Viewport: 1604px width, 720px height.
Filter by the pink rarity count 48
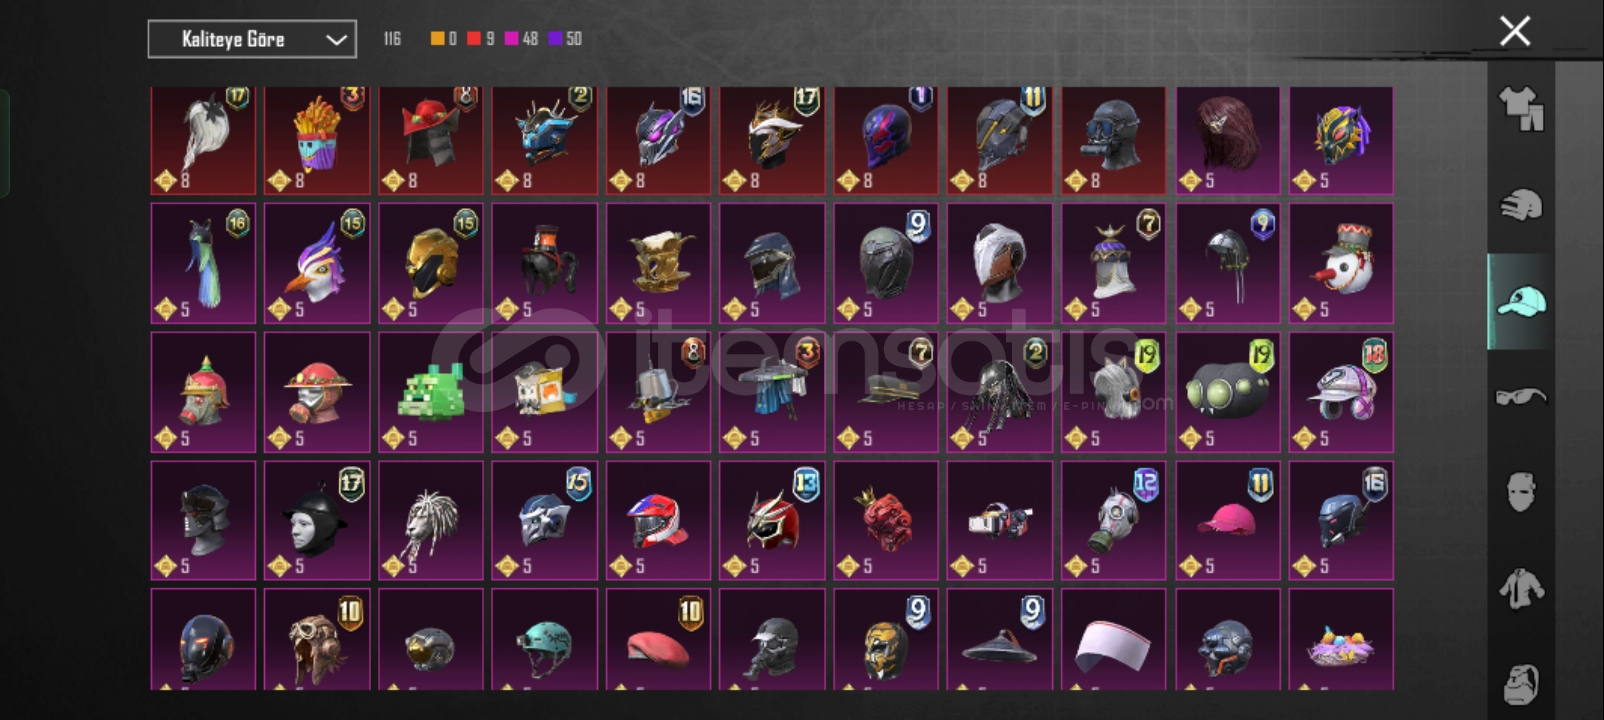(530, 39)
